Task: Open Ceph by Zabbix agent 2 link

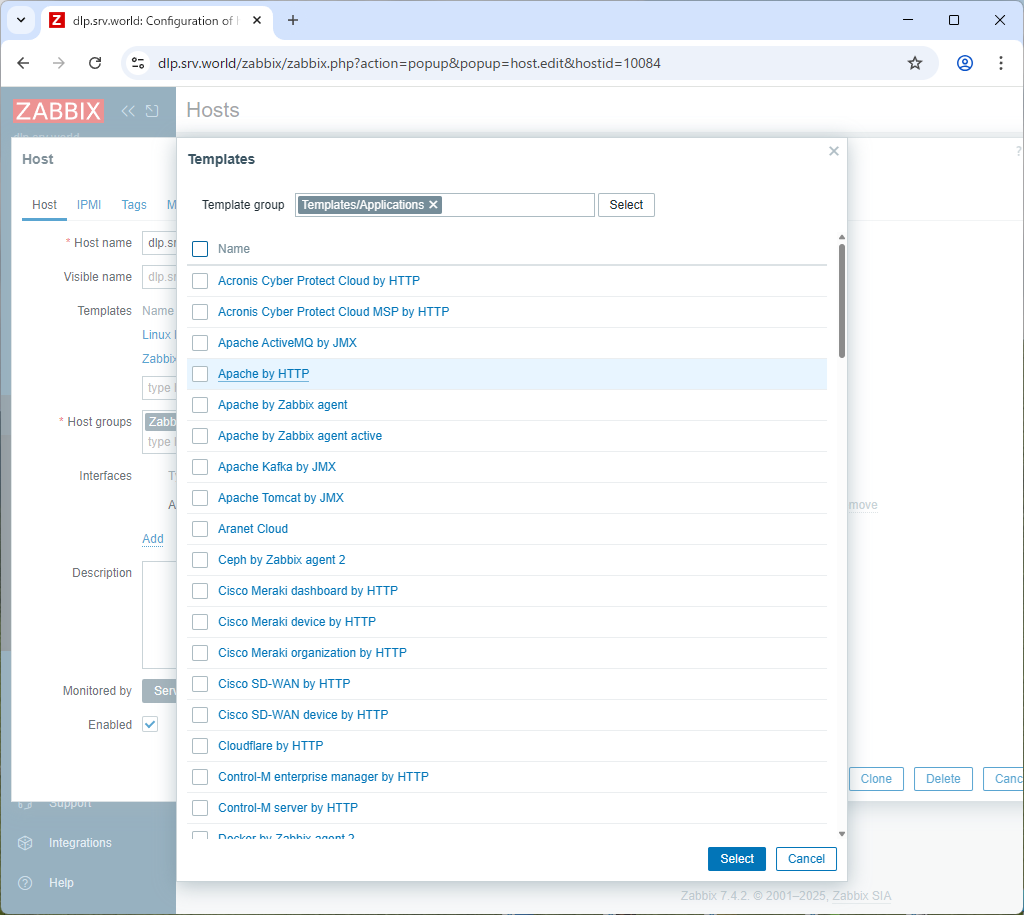Action: 281,560
